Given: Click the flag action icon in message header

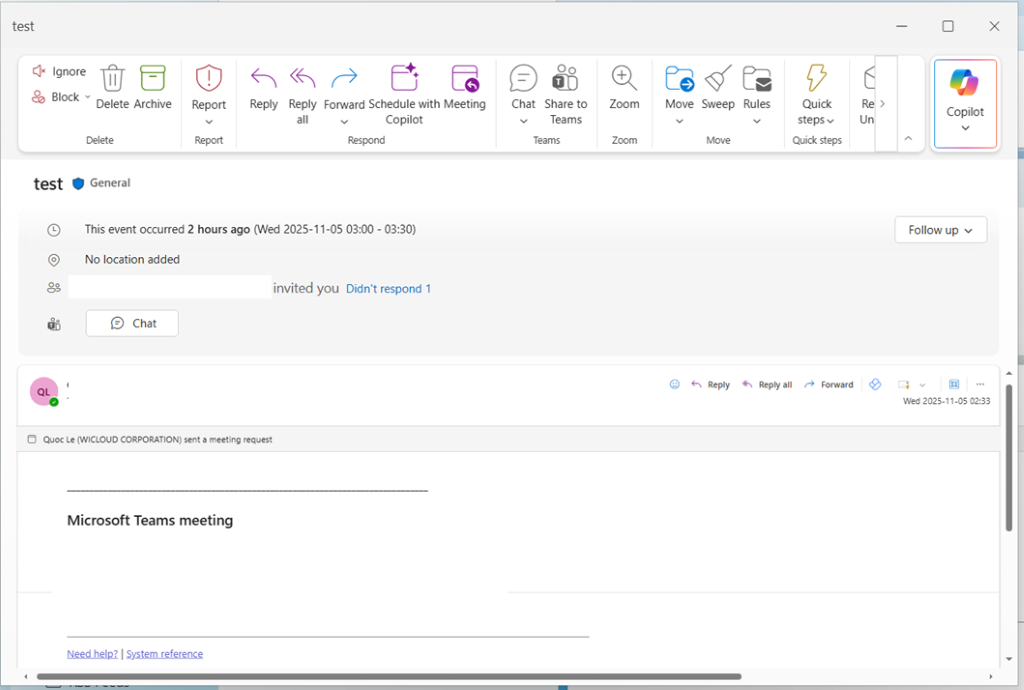Looking at the screenshot, I should (904, 384).
